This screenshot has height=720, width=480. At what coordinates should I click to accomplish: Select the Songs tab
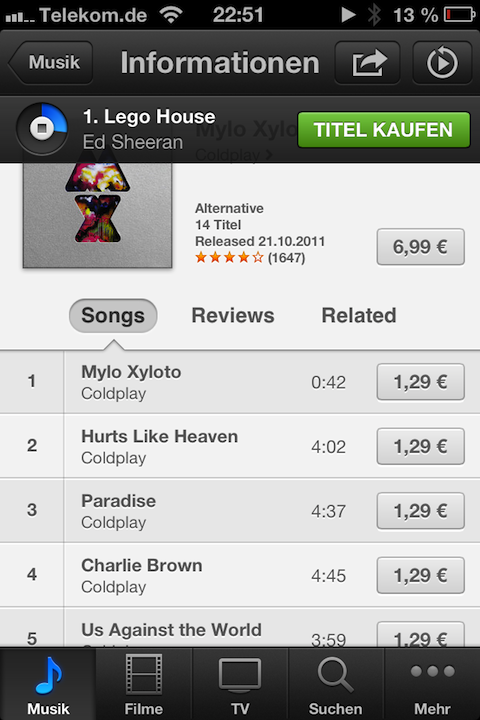click(113, 316)
